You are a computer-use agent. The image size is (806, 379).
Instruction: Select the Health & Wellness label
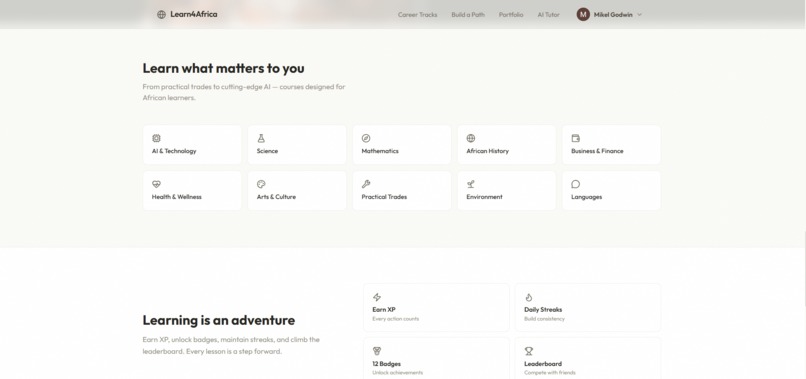176,196
